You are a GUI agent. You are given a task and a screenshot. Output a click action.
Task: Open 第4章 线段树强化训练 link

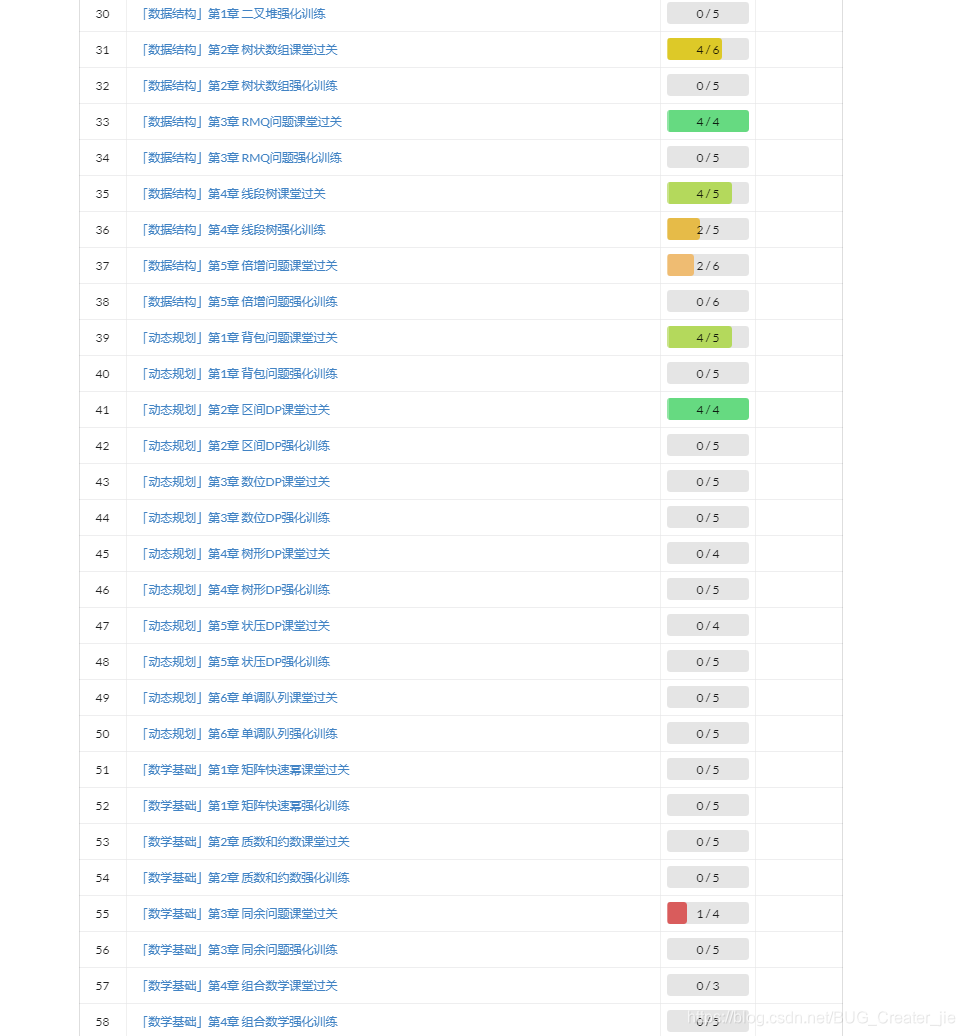click(x=234, y=230)
